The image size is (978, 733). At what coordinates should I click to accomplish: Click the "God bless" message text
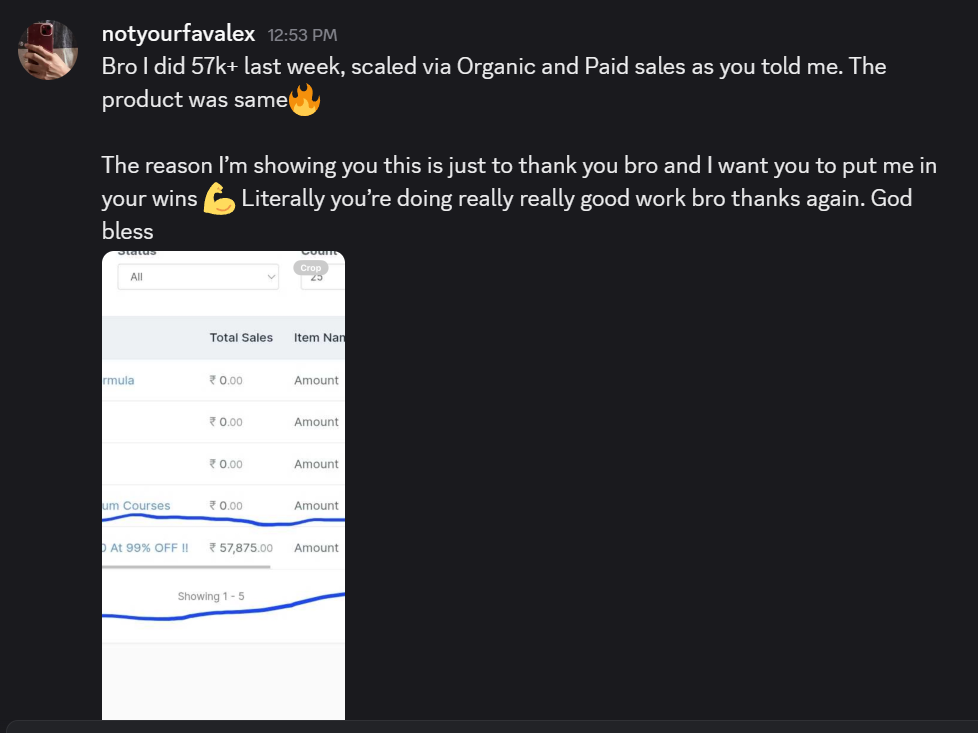click(x=128, y=231)
